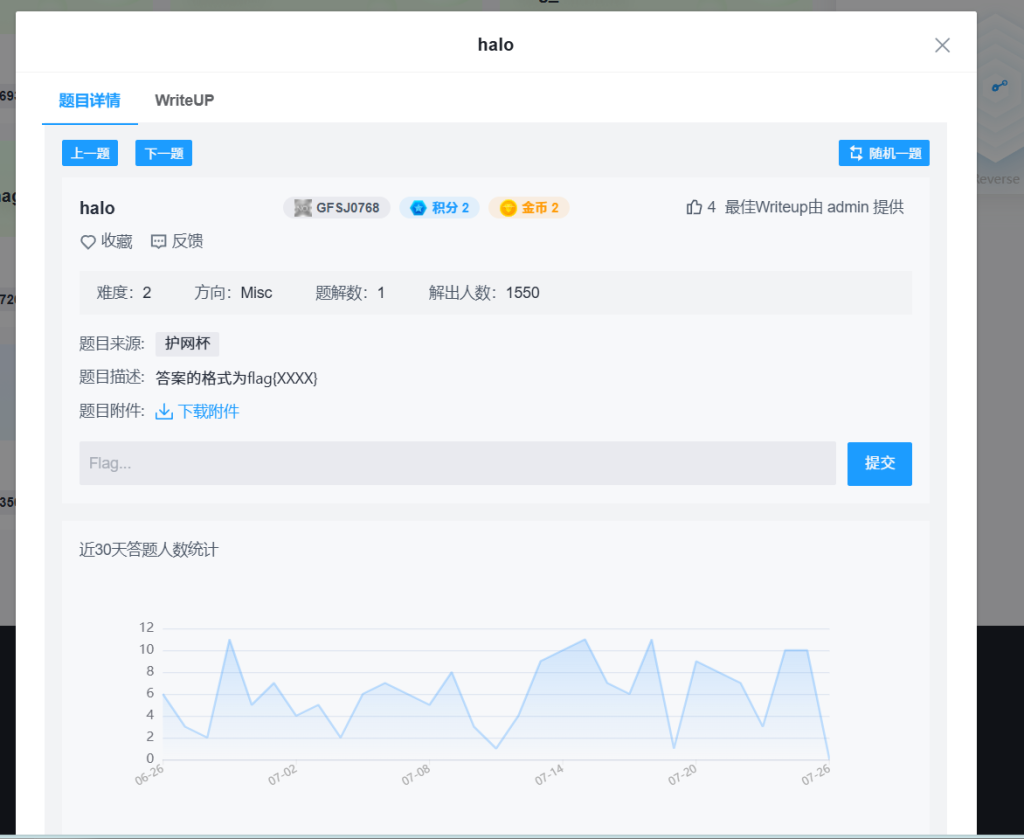Click the heart favorite icon
The height and width of the screenshot is (839, 1024).
tap(88, 242)
